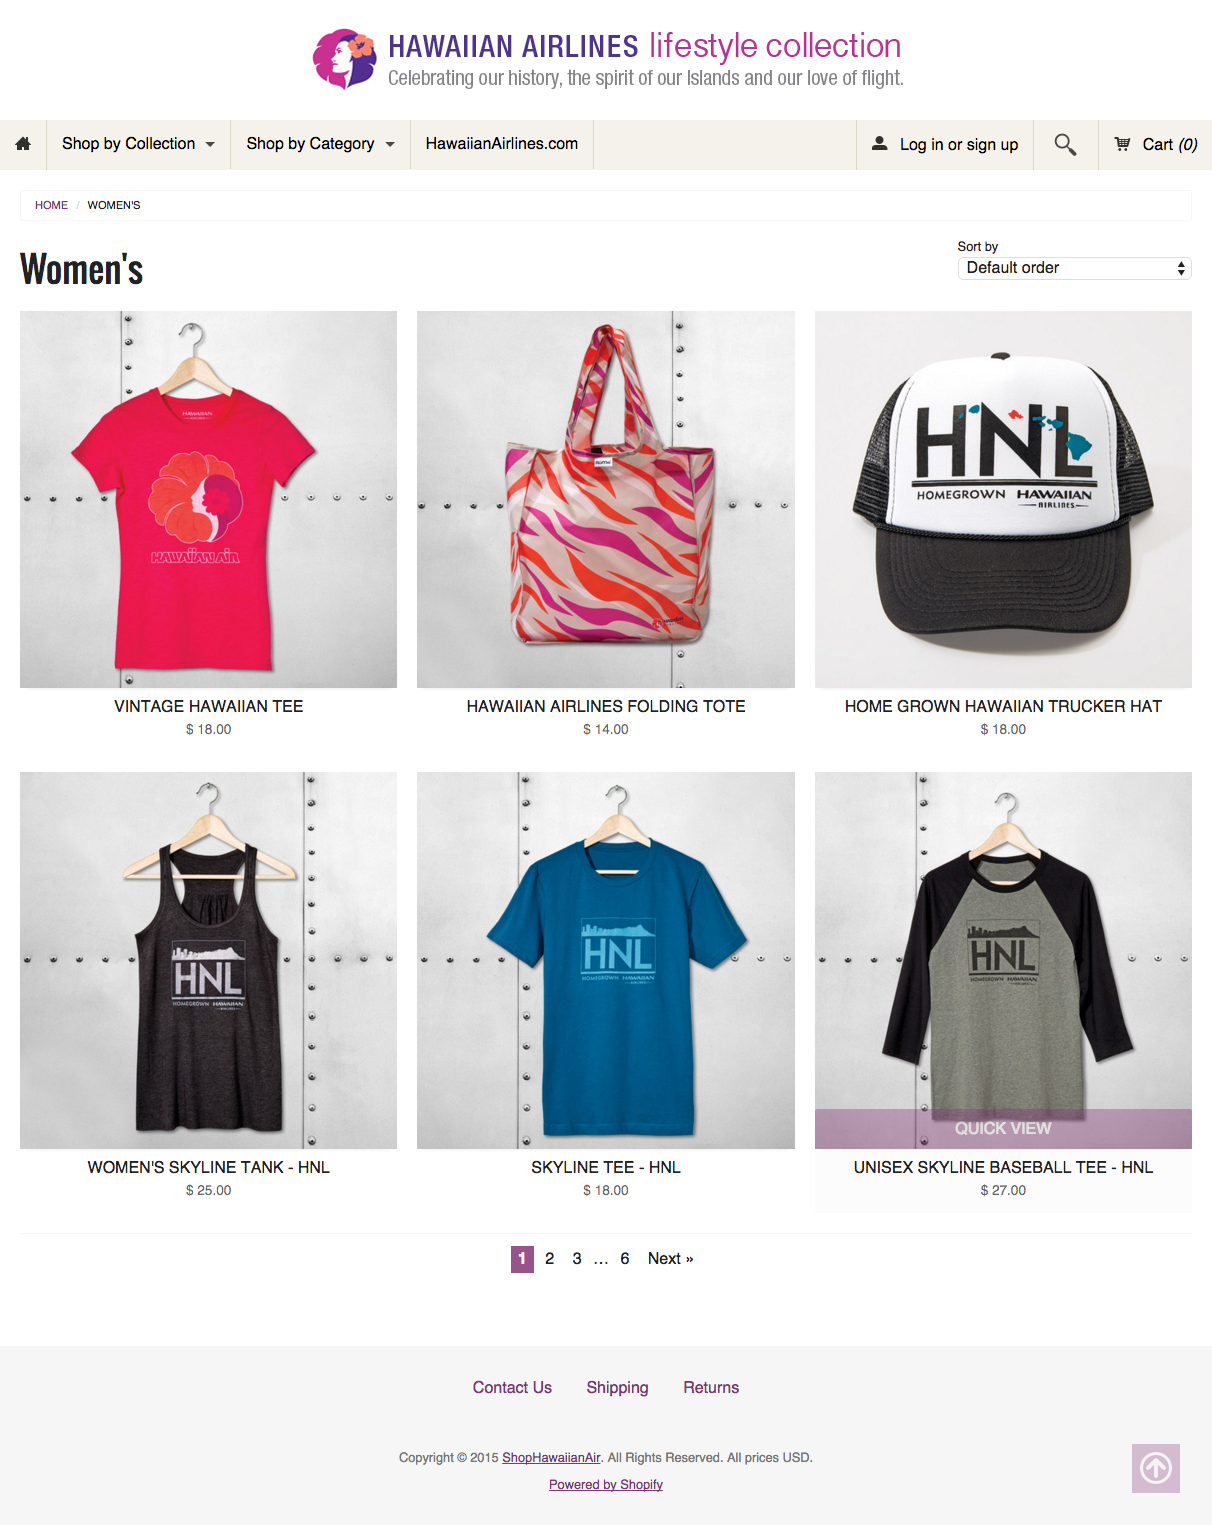Click the home icon in navigation bar

tap(23, 144)
